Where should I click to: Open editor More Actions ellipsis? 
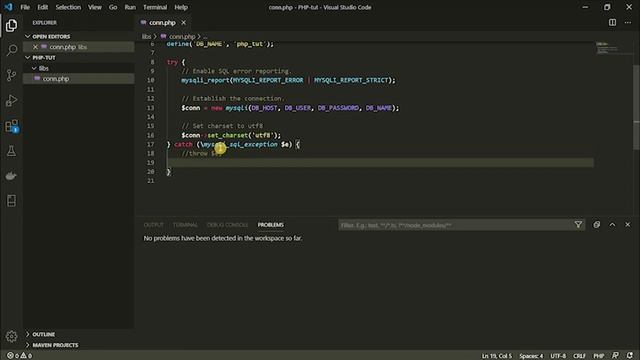tap(628, 22)
